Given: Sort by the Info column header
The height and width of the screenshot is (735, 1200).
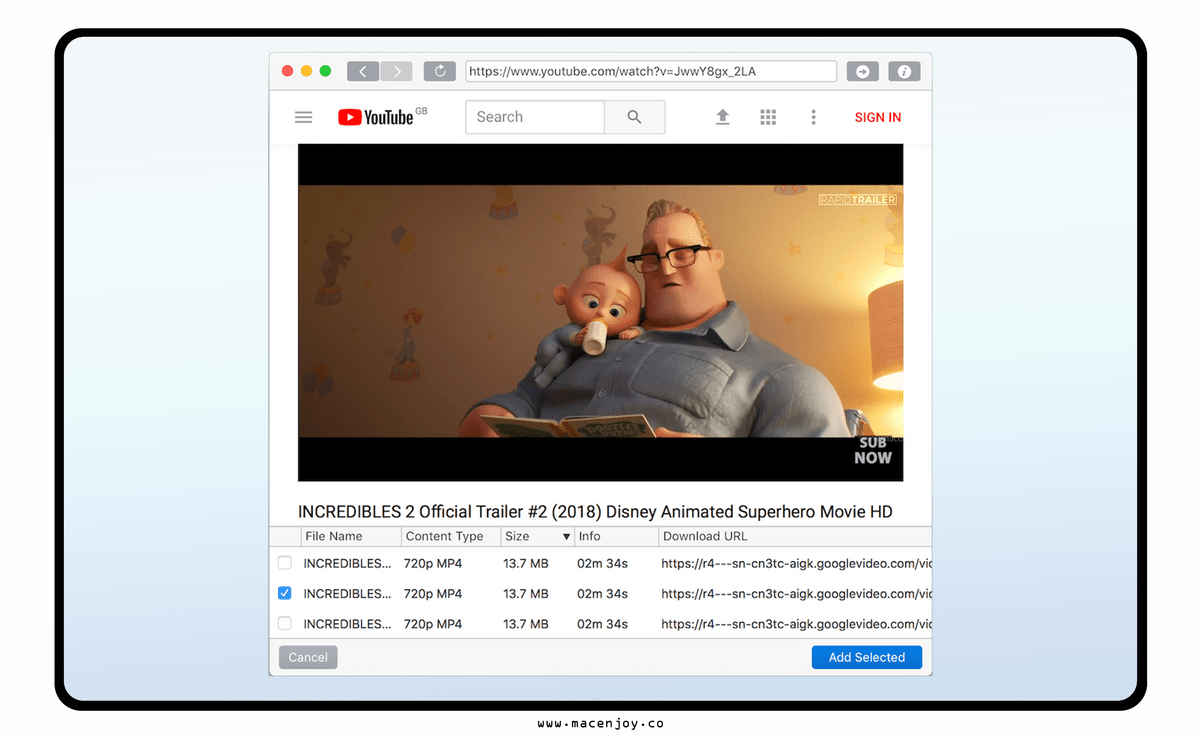Looking at the screenshot, I should [x=616, y=536].
